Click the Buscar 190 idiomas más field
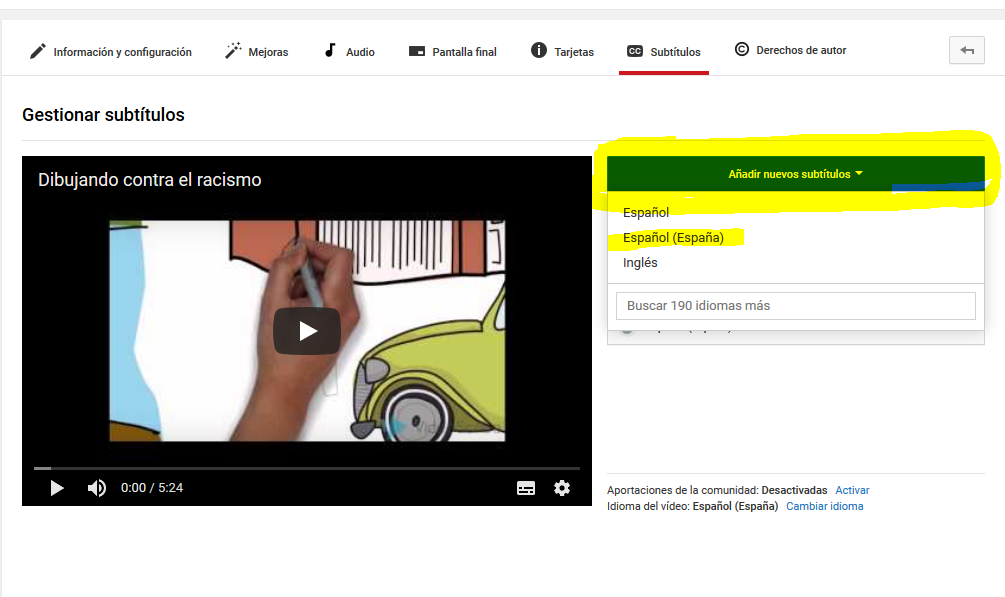Image resolution: width=1005 pixels, height=597 pixels. click(x=795, y=306)
